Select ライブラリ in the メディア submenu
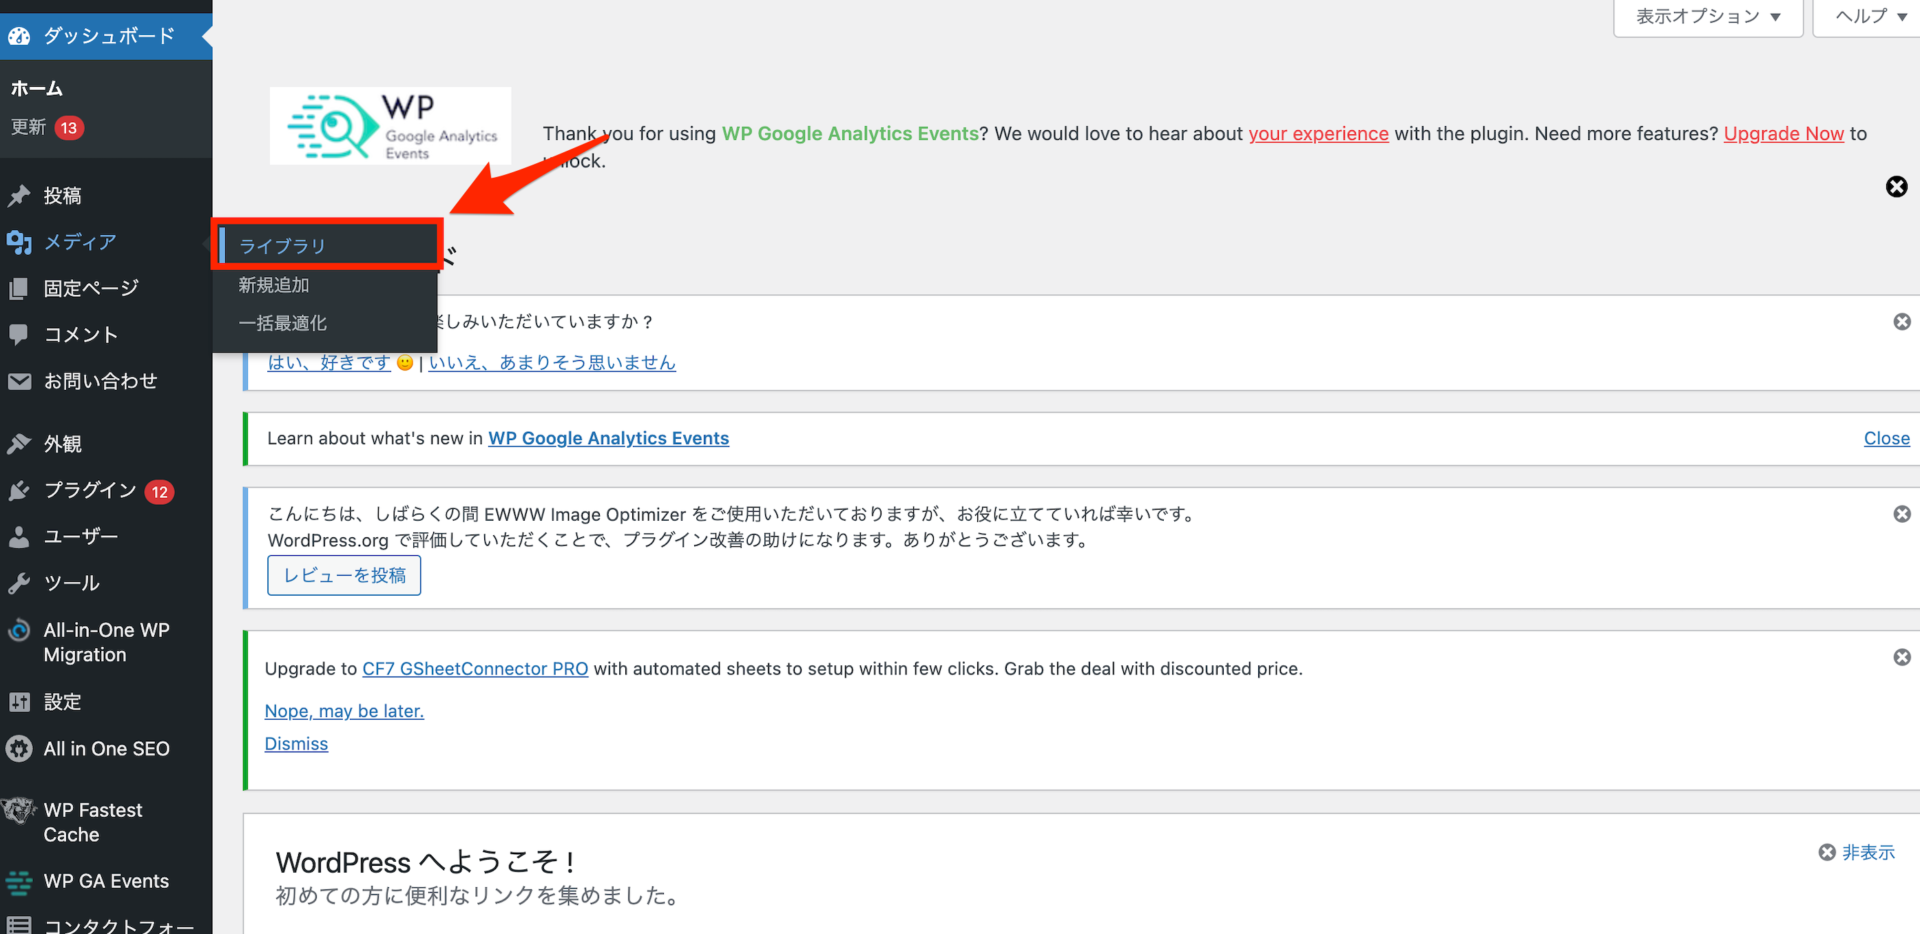The width and height of the screenshot is (1920, 934). tap(281, 245)
